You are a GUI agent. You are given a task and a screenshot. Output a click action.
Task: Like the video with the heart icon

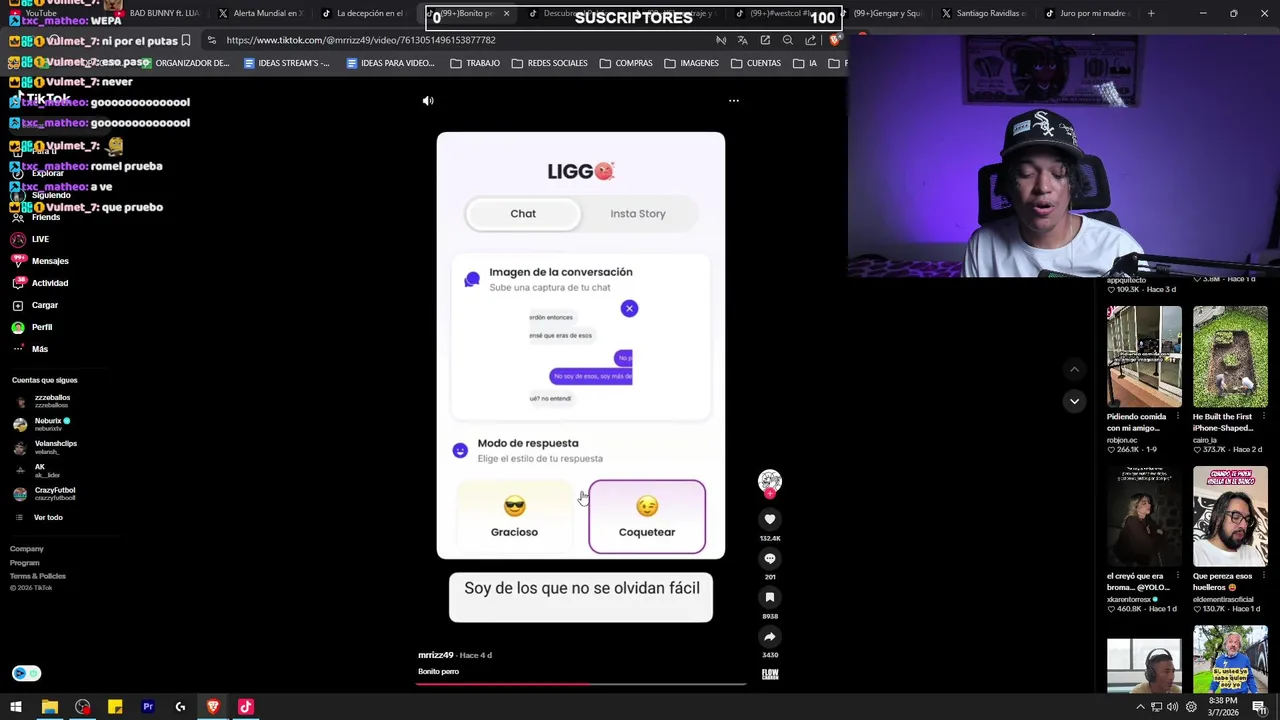[770, 519]
